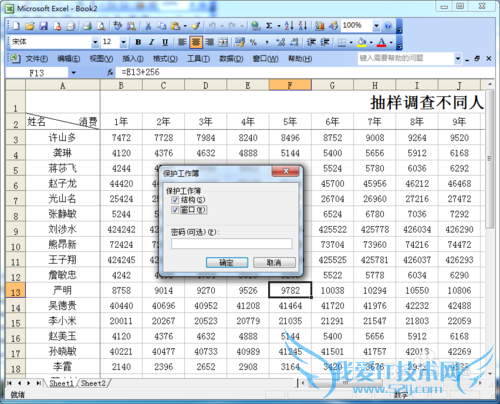
Task: Select row 15 header
Action: tap(16, 321)
